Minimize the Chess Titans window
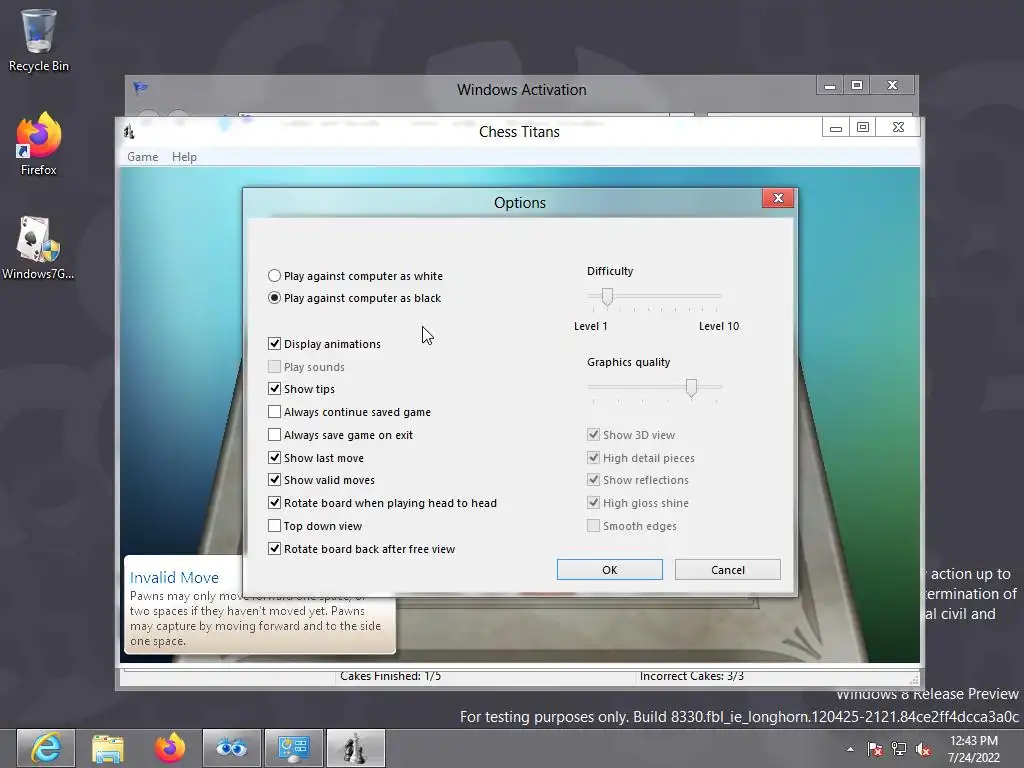 click(835, 127)
